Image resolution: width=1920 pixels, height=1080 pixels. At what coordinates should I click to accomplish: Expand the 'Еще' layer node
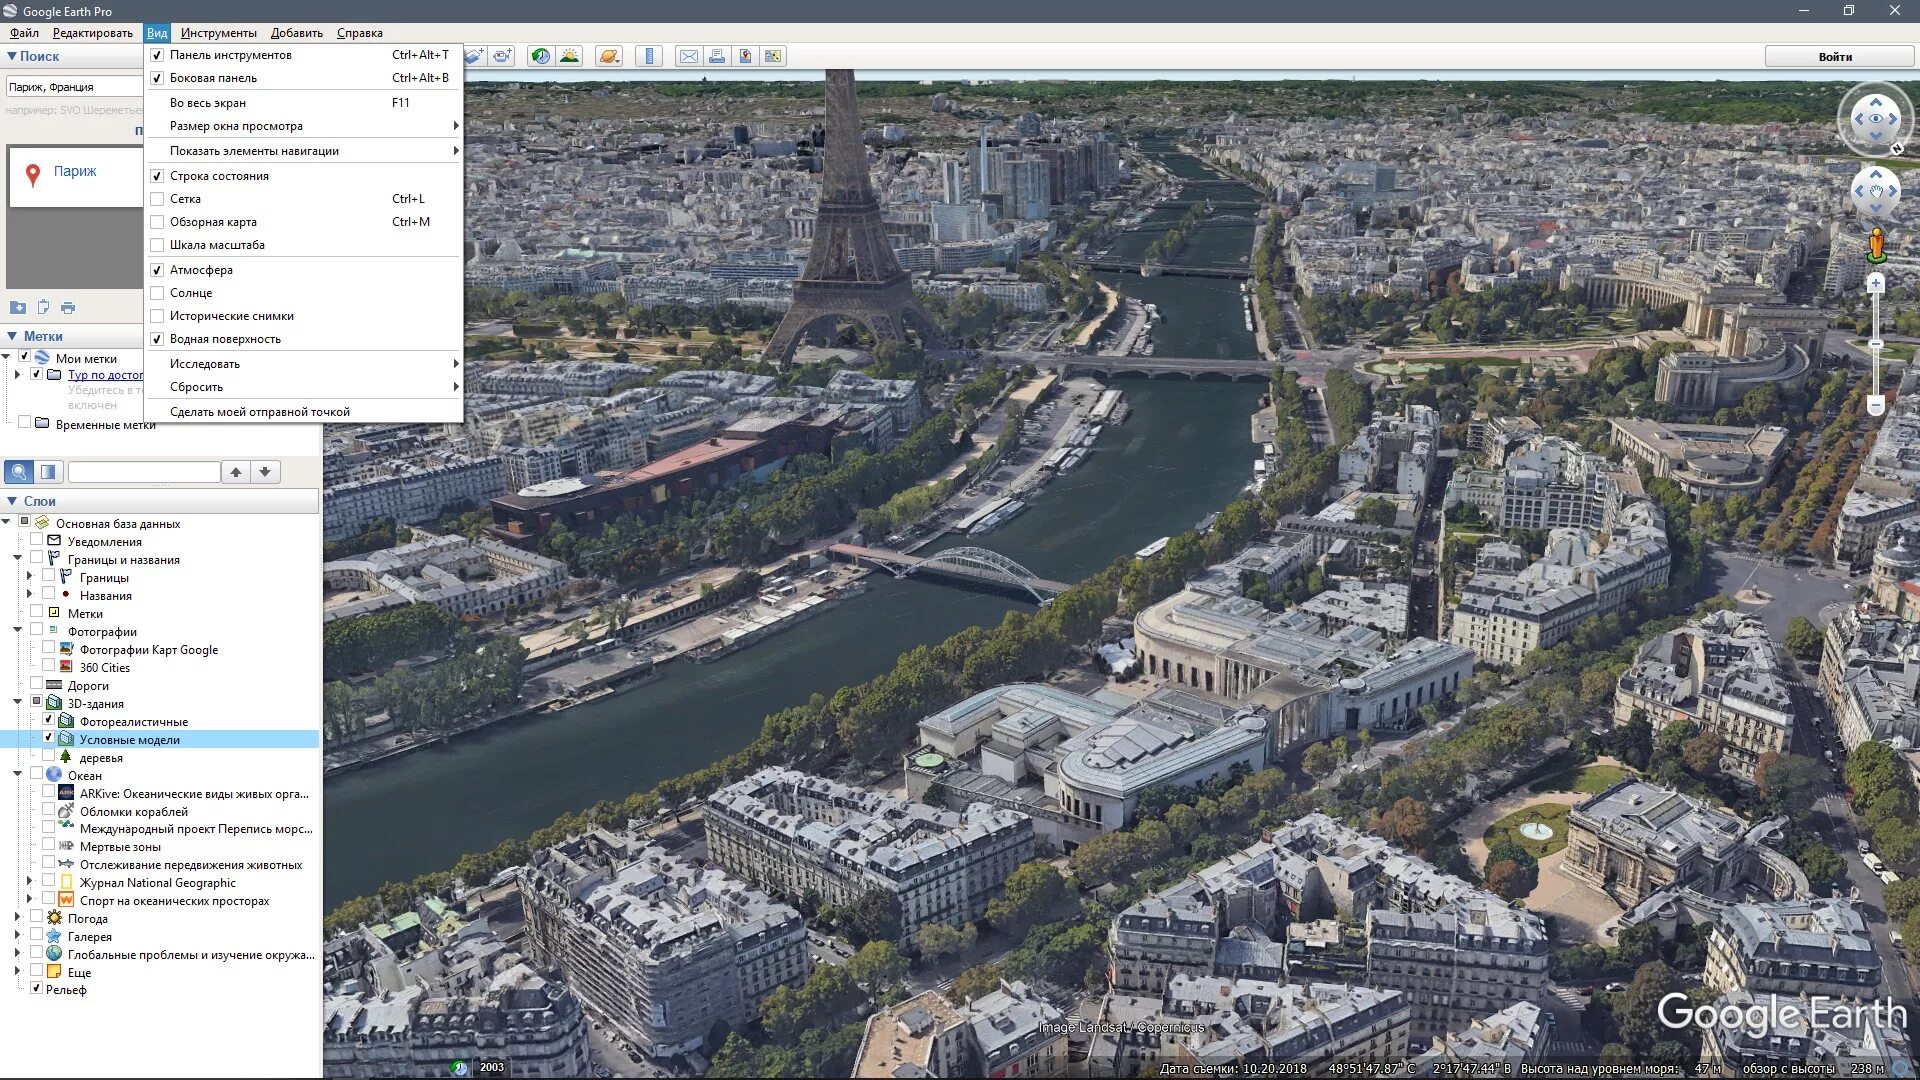[x=17, y=971]
